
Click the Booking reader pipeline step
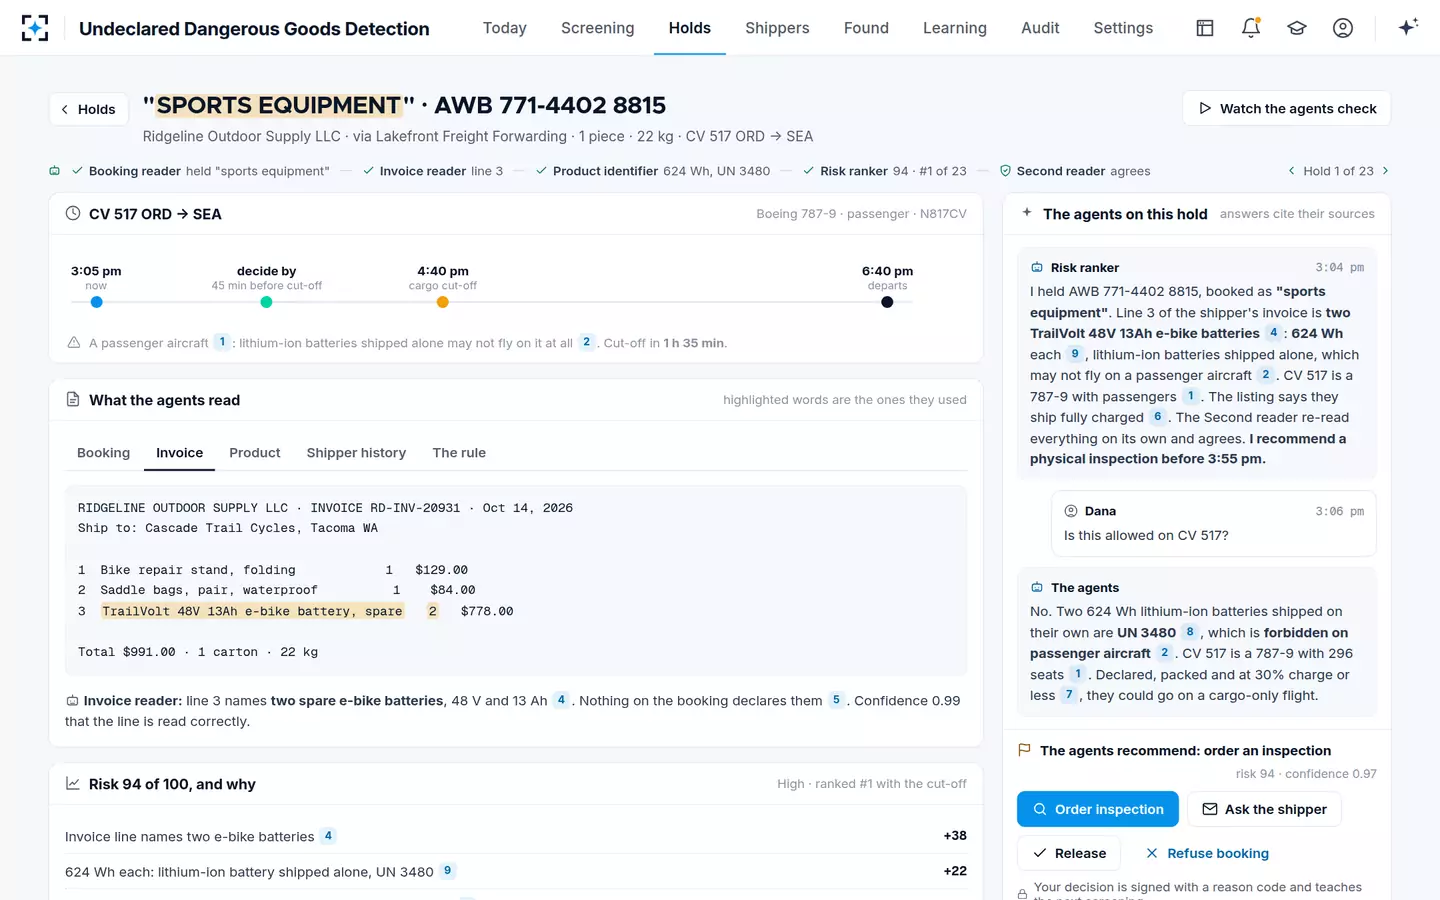coord(200,171)
